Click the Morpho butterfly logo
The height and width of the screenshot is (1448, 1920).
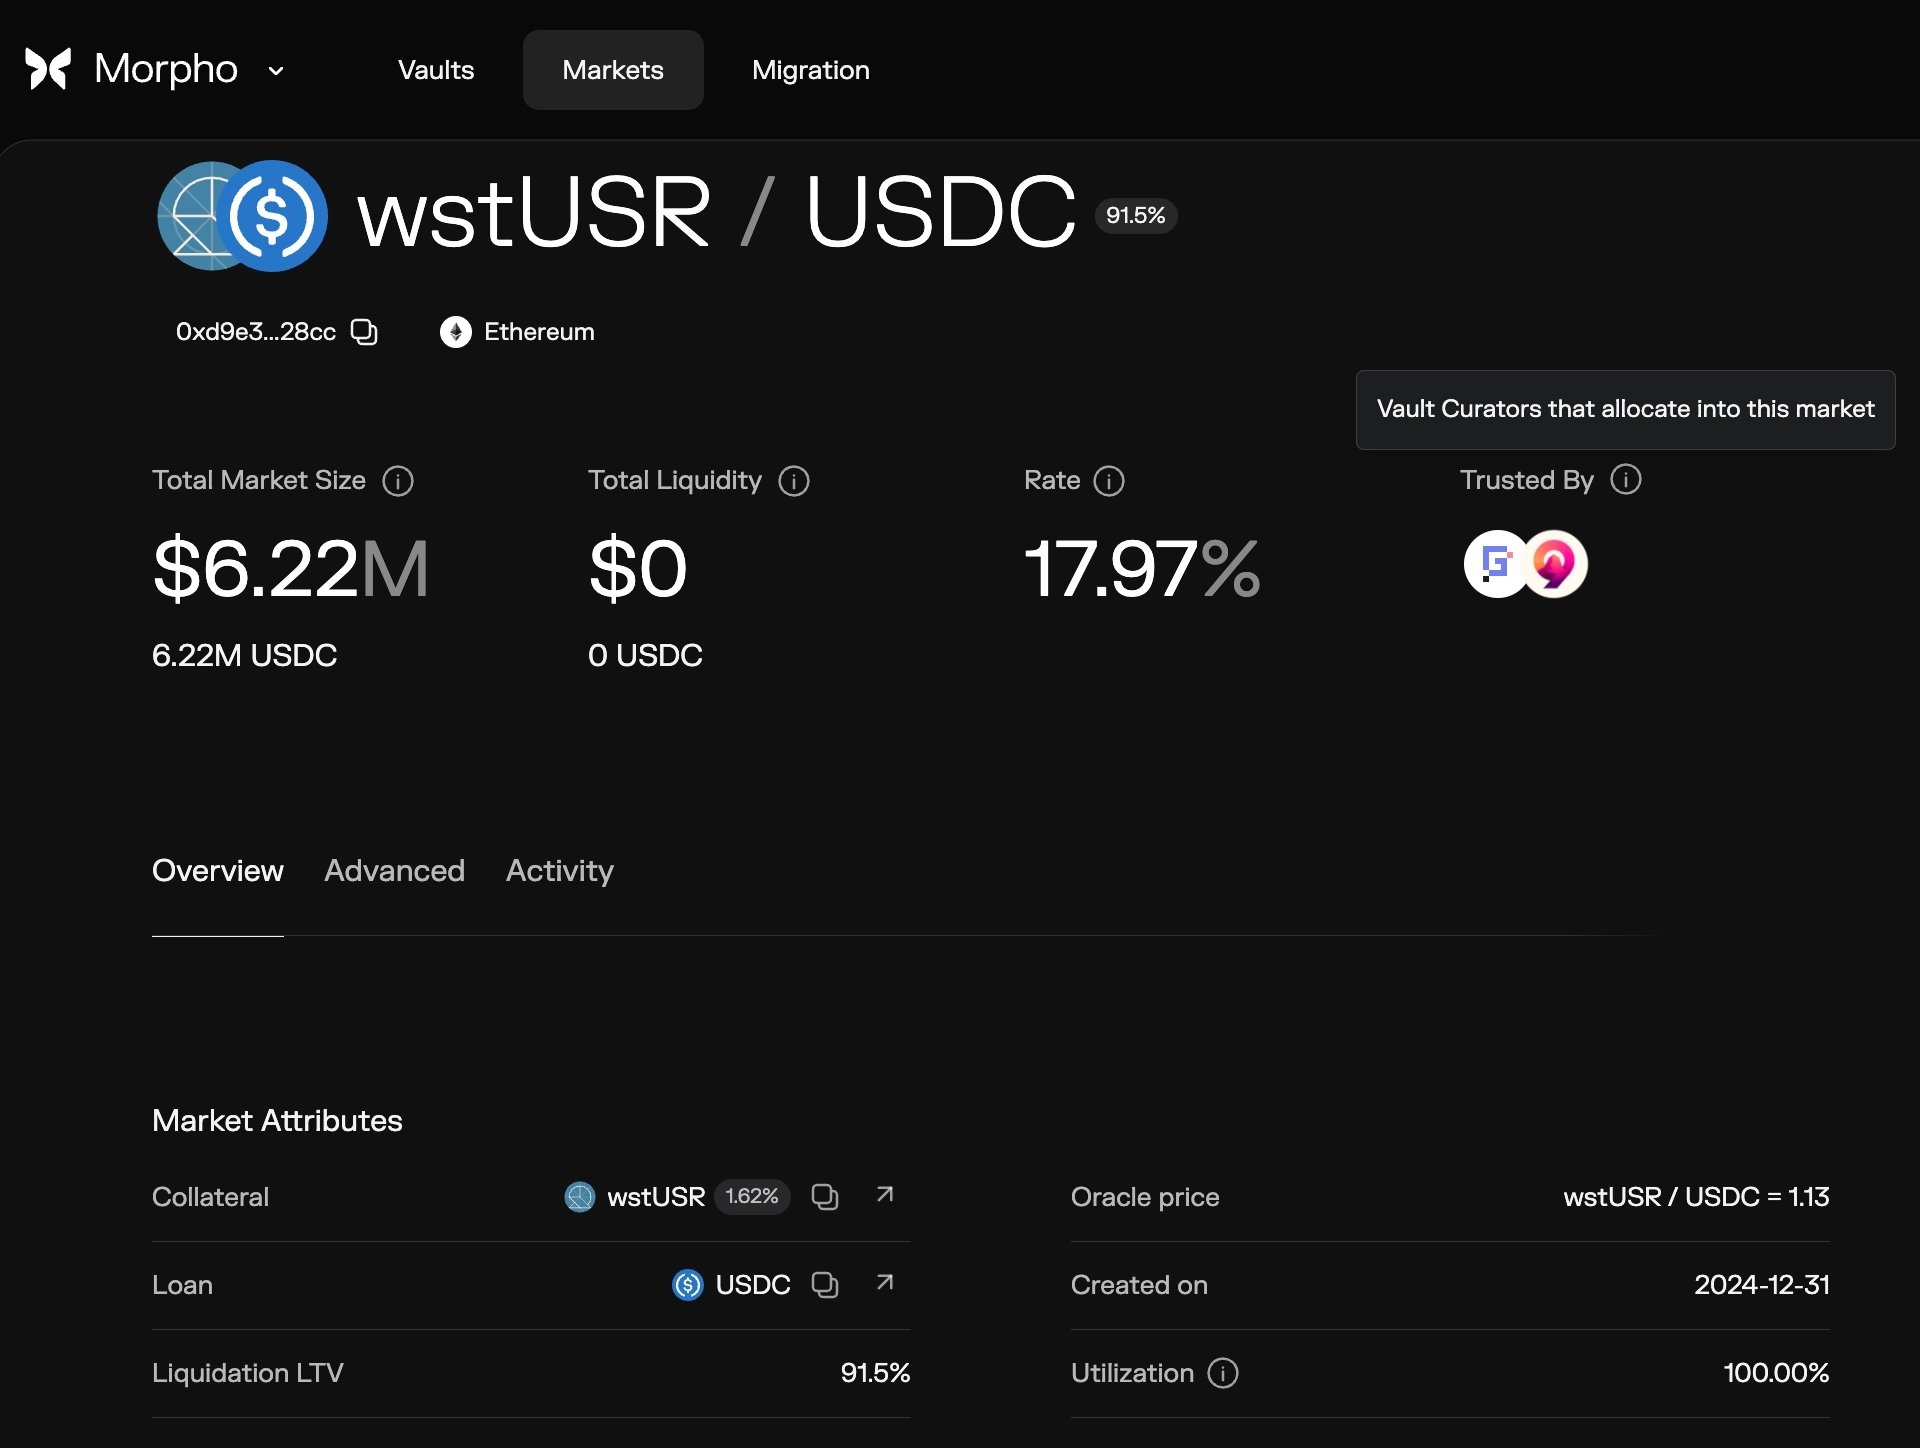tap(48, 69)
